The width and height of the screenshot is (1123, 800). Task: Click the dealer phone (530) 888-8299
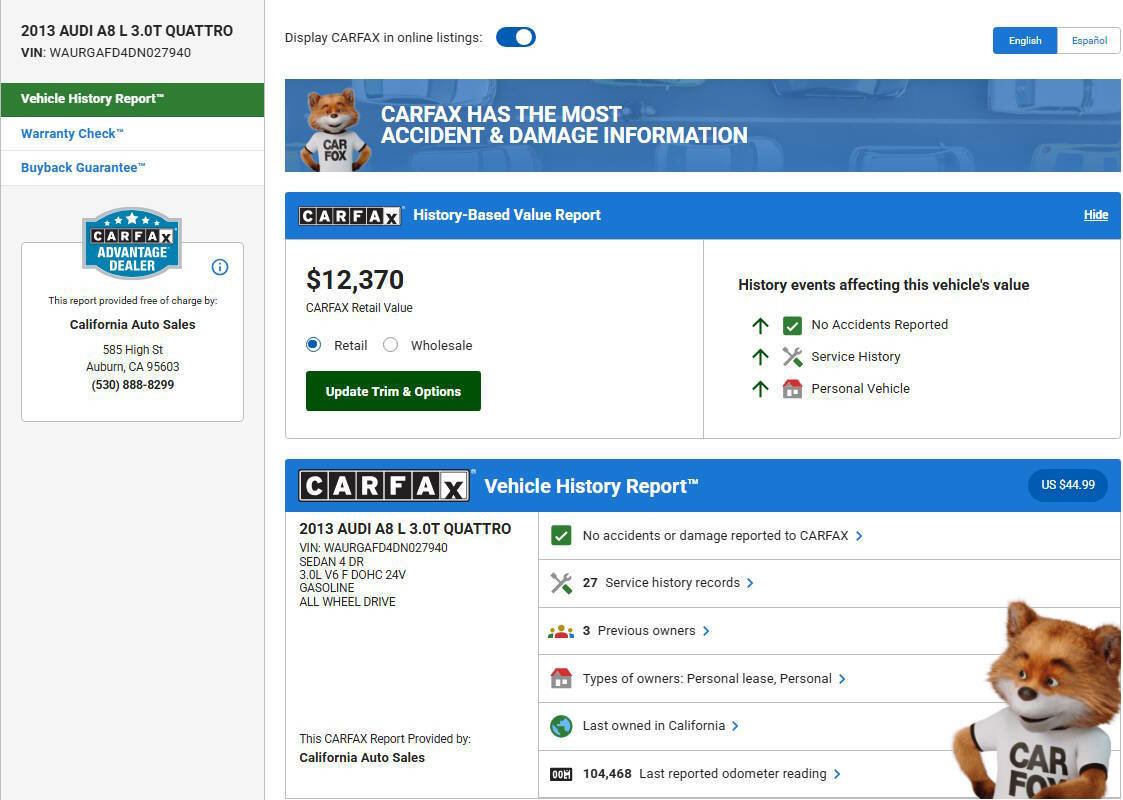click(132, 385)
